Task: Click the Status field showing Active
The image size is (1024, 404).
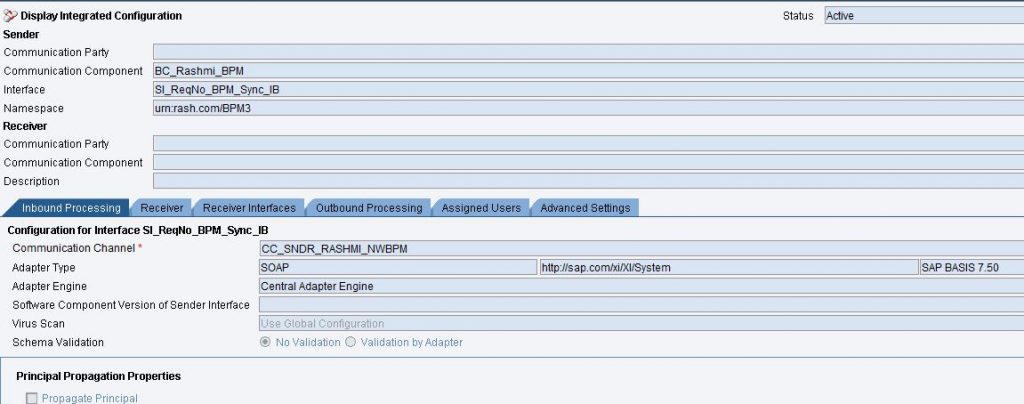Action: pos(924,16)
